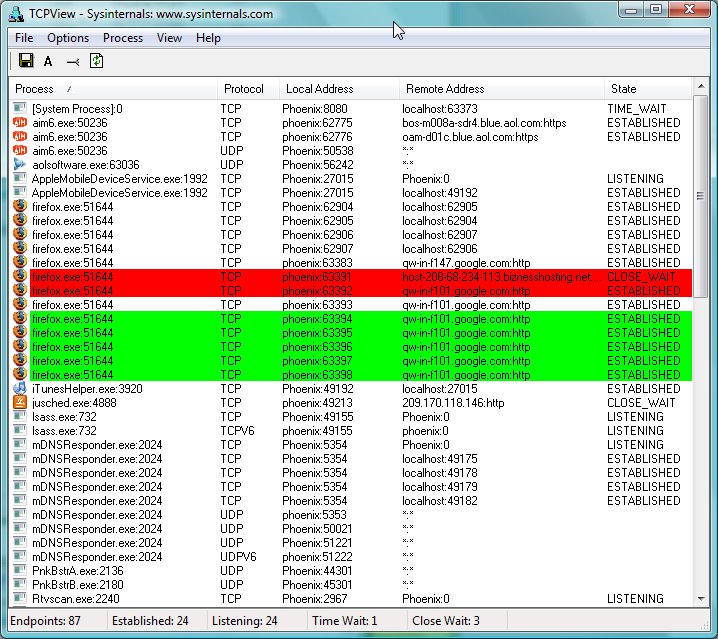Click mDNSResponder icon on localhost:49175 row
This screenshot has height=639, width=718.
pos(20,458)
